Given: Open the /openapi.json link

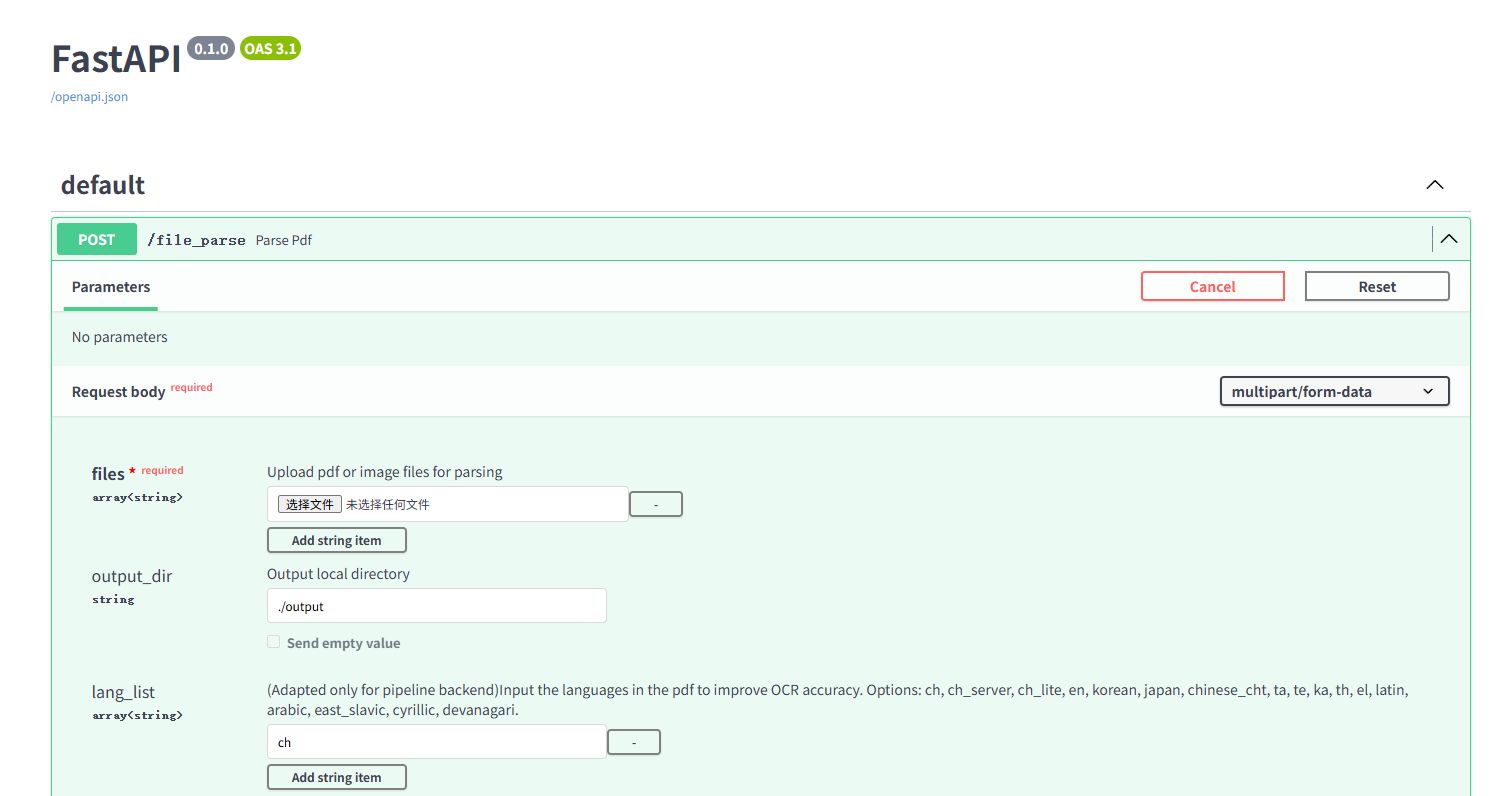Looking at the screenshot, I should pos(89,97).
